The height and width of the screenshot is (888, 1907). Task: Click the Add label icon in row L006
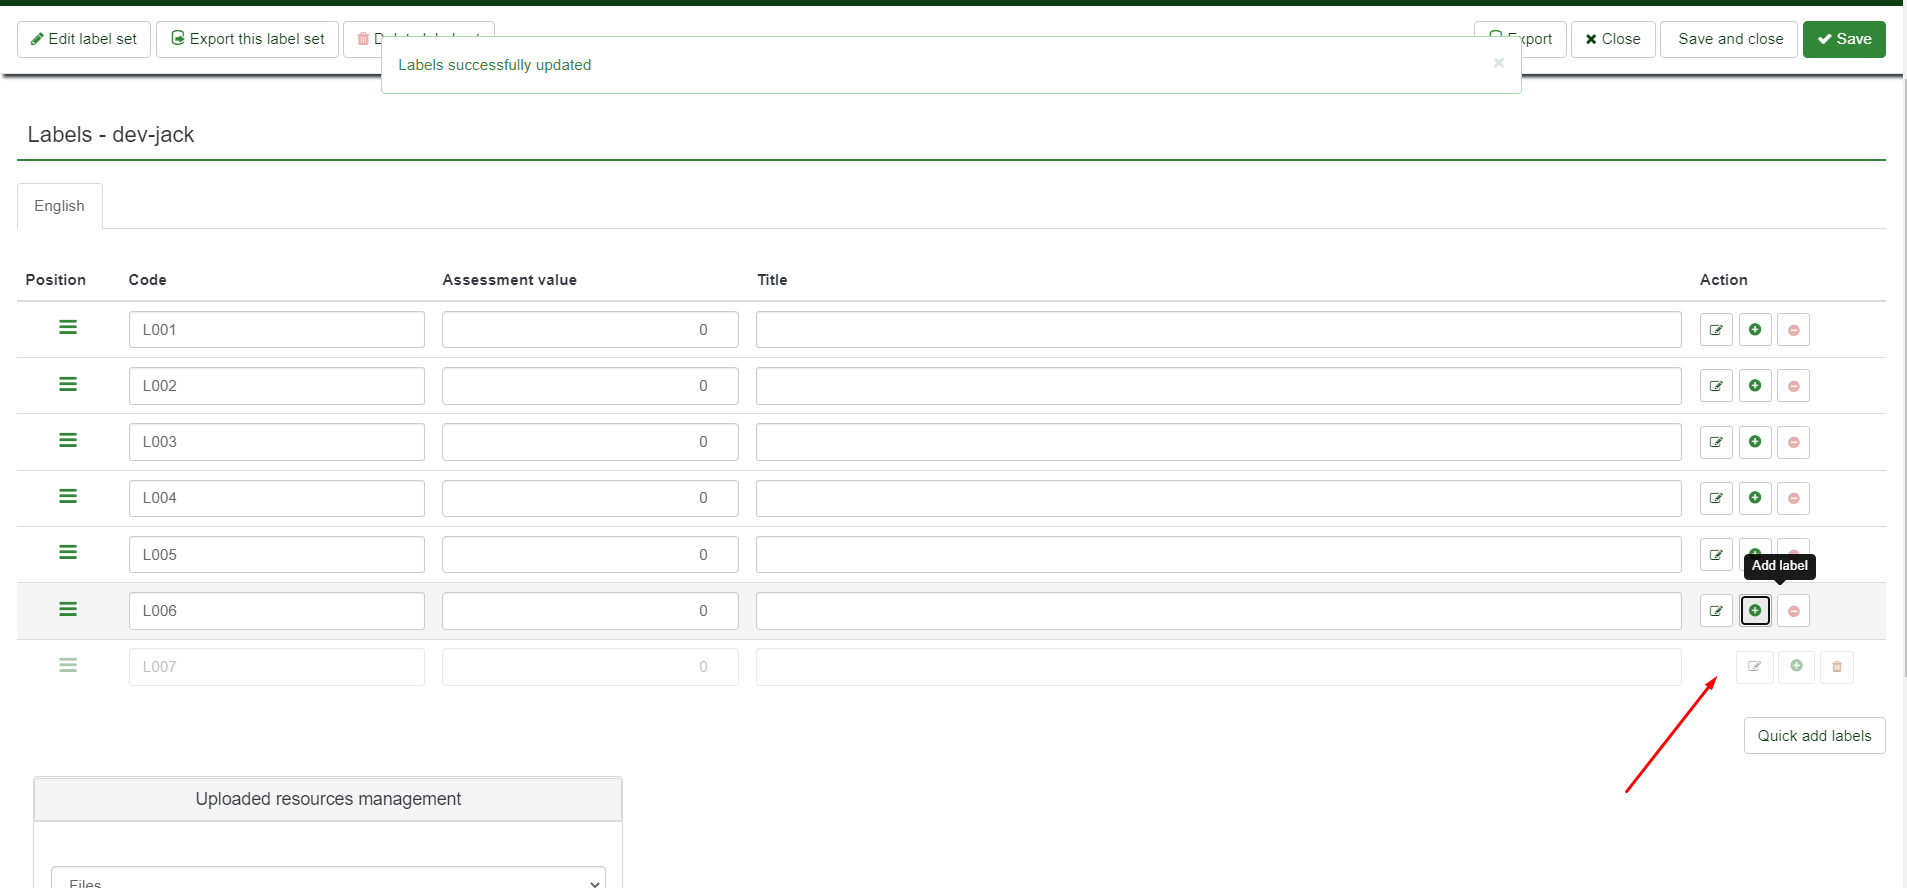pyautogui.click(x=1755, y=611)
